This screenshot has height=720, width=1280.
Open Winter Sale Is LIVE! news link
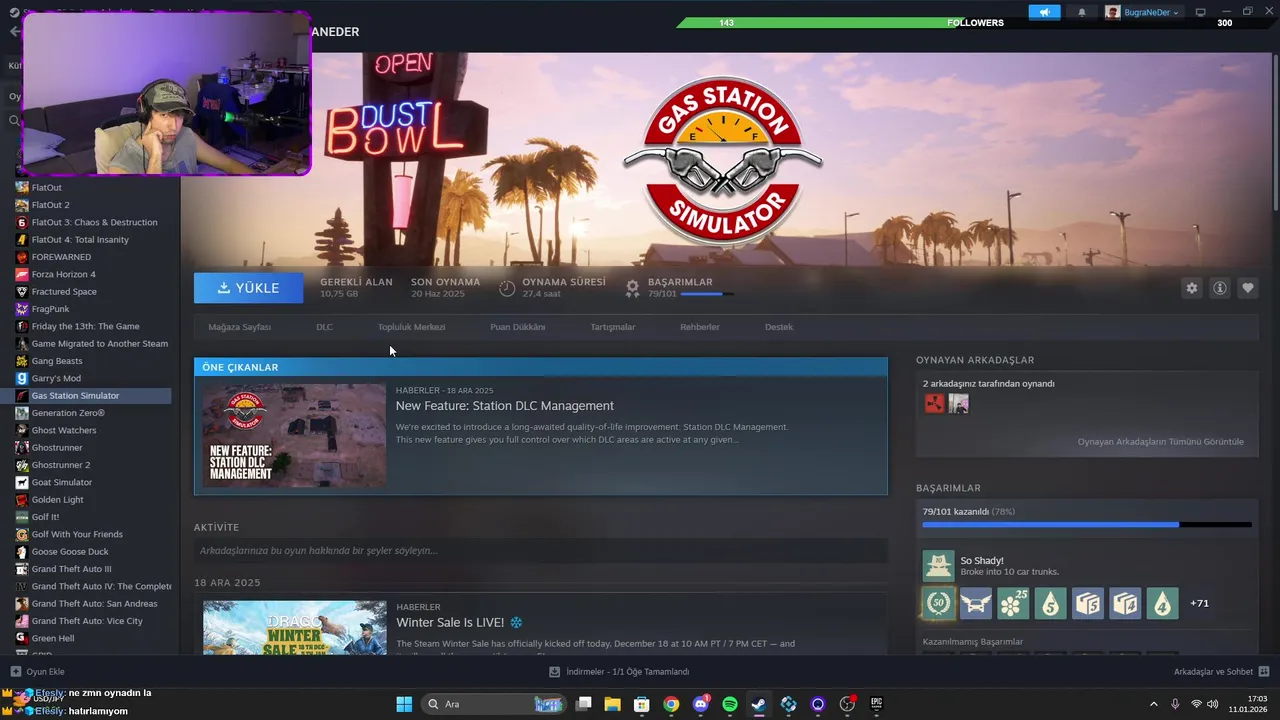459,623
